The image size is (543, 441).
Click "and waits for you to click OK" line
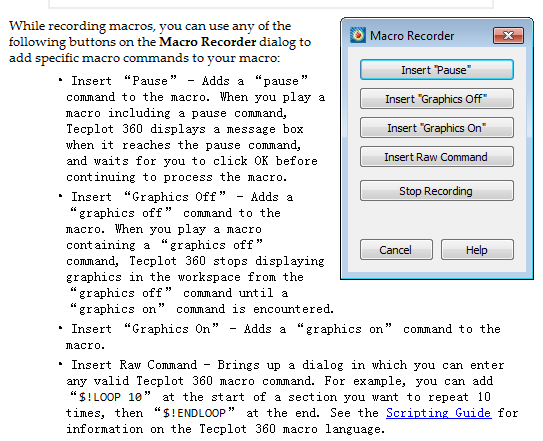[167, 161]
